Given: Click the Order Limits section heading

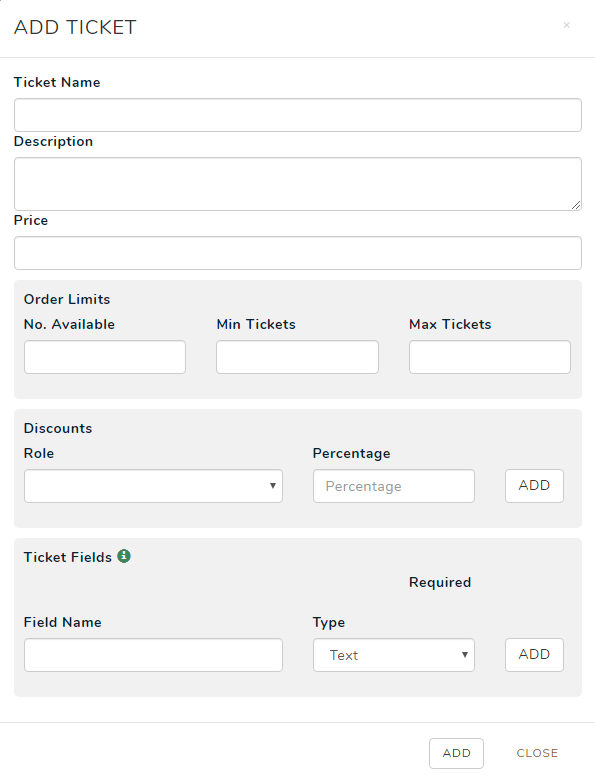Looking at the screenshot, I should pyautogui.click(x=67, y=299).
